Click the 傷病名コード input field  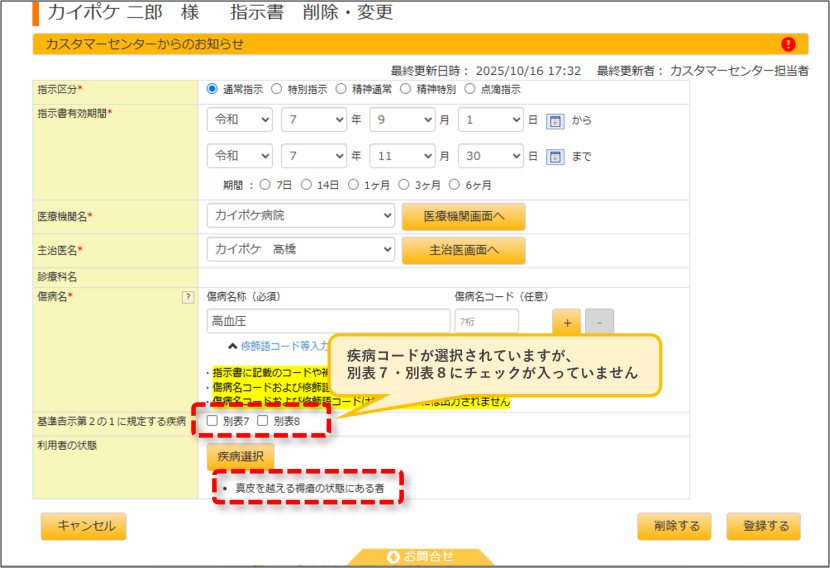tap(486, 321)
